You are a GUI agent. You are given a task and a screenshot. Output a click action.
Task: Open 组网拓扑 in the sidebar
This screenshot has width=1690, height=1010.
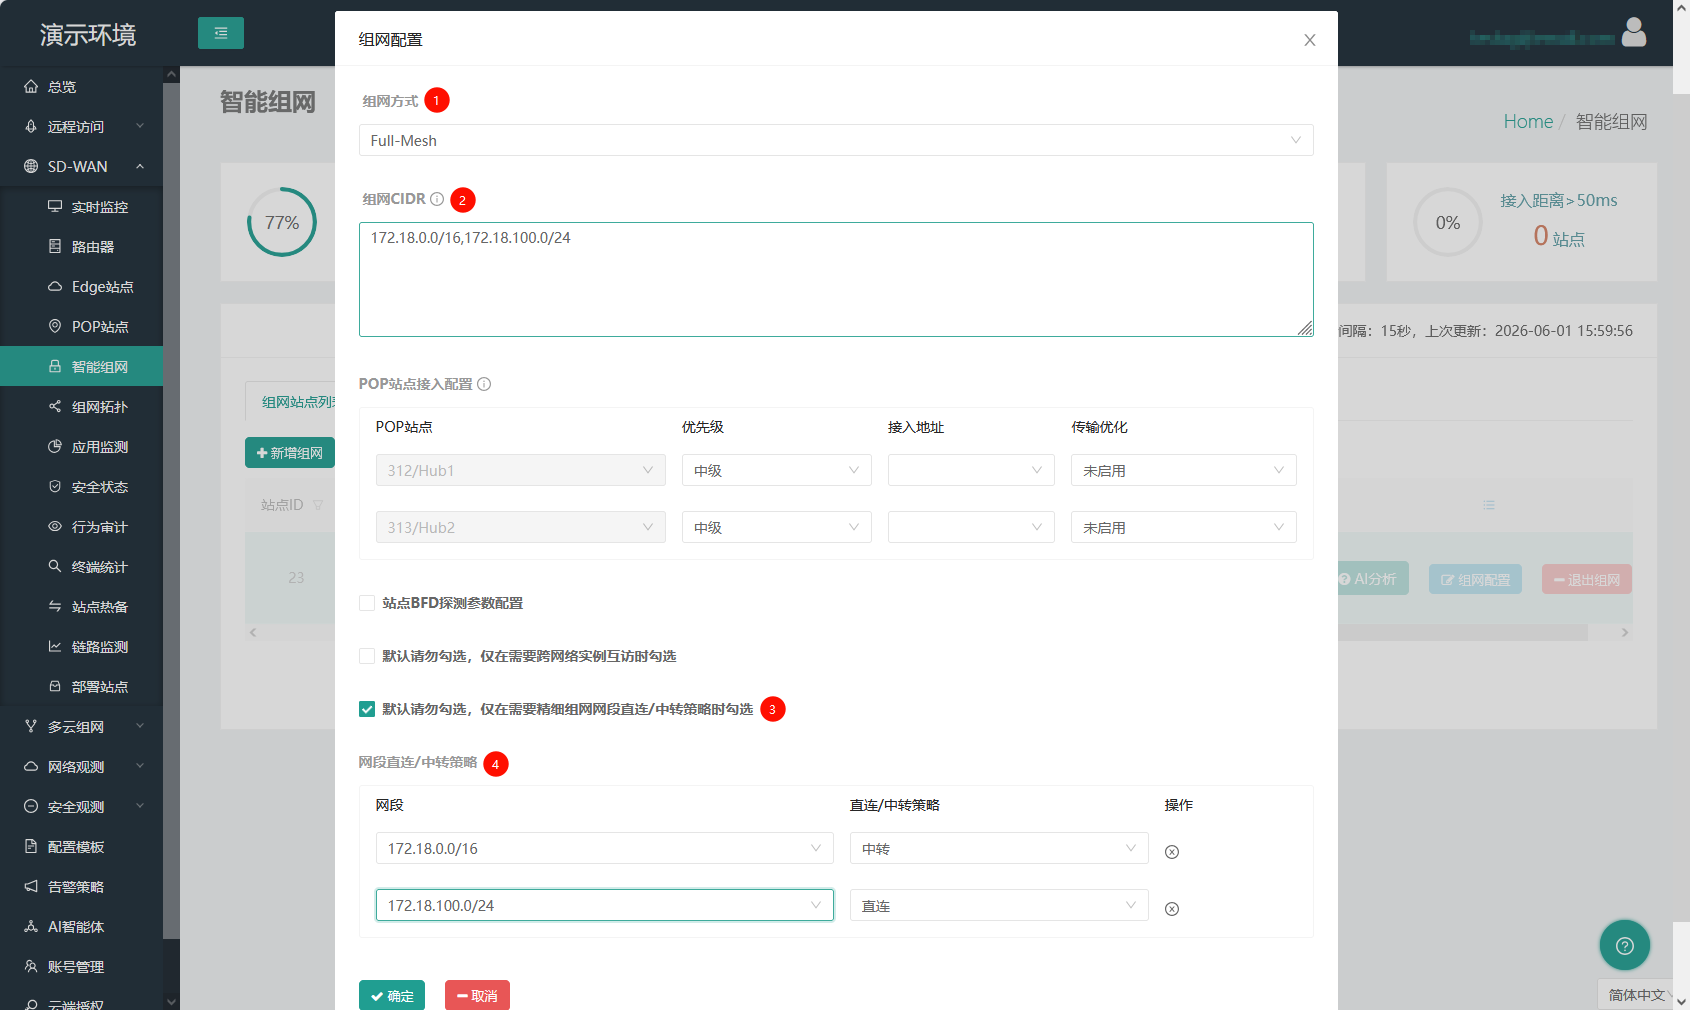pyautogui.click(x=81, y=407)
